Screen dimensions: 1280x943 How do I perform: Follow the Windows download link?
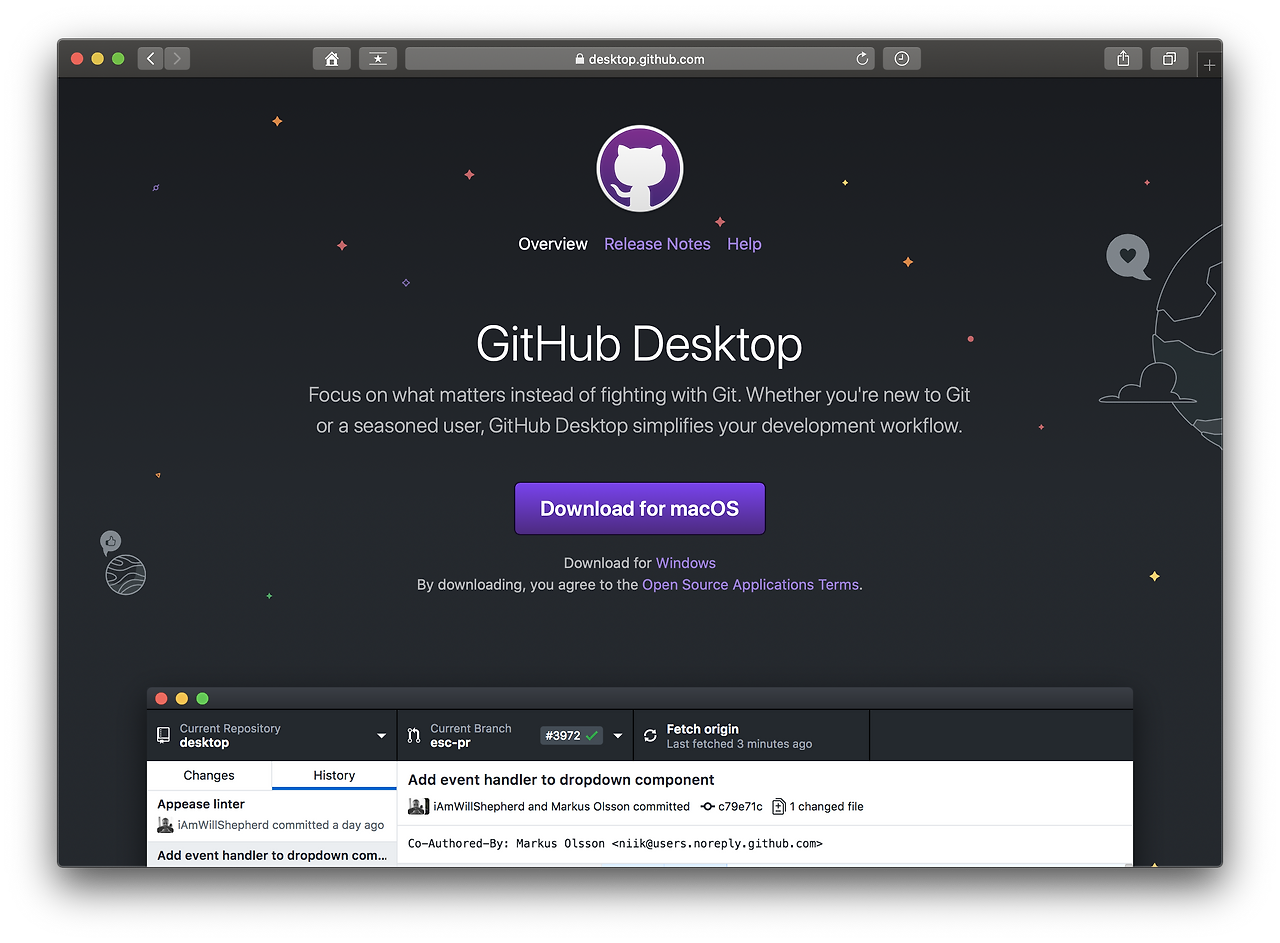tap(686, 563)
